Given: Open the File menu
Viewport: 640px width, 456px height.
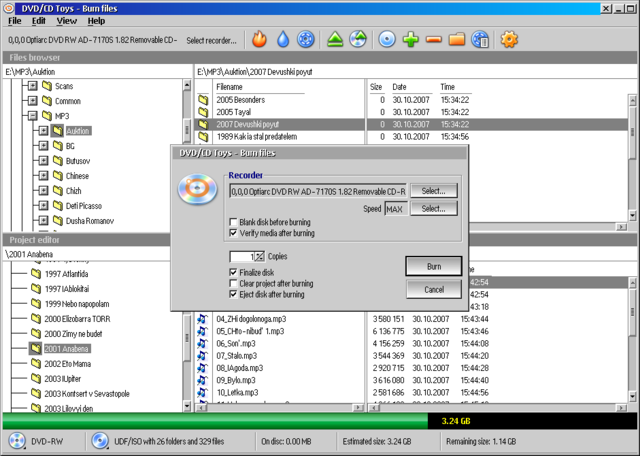Looking at the screenshot, I should click(x=15, y=21).
